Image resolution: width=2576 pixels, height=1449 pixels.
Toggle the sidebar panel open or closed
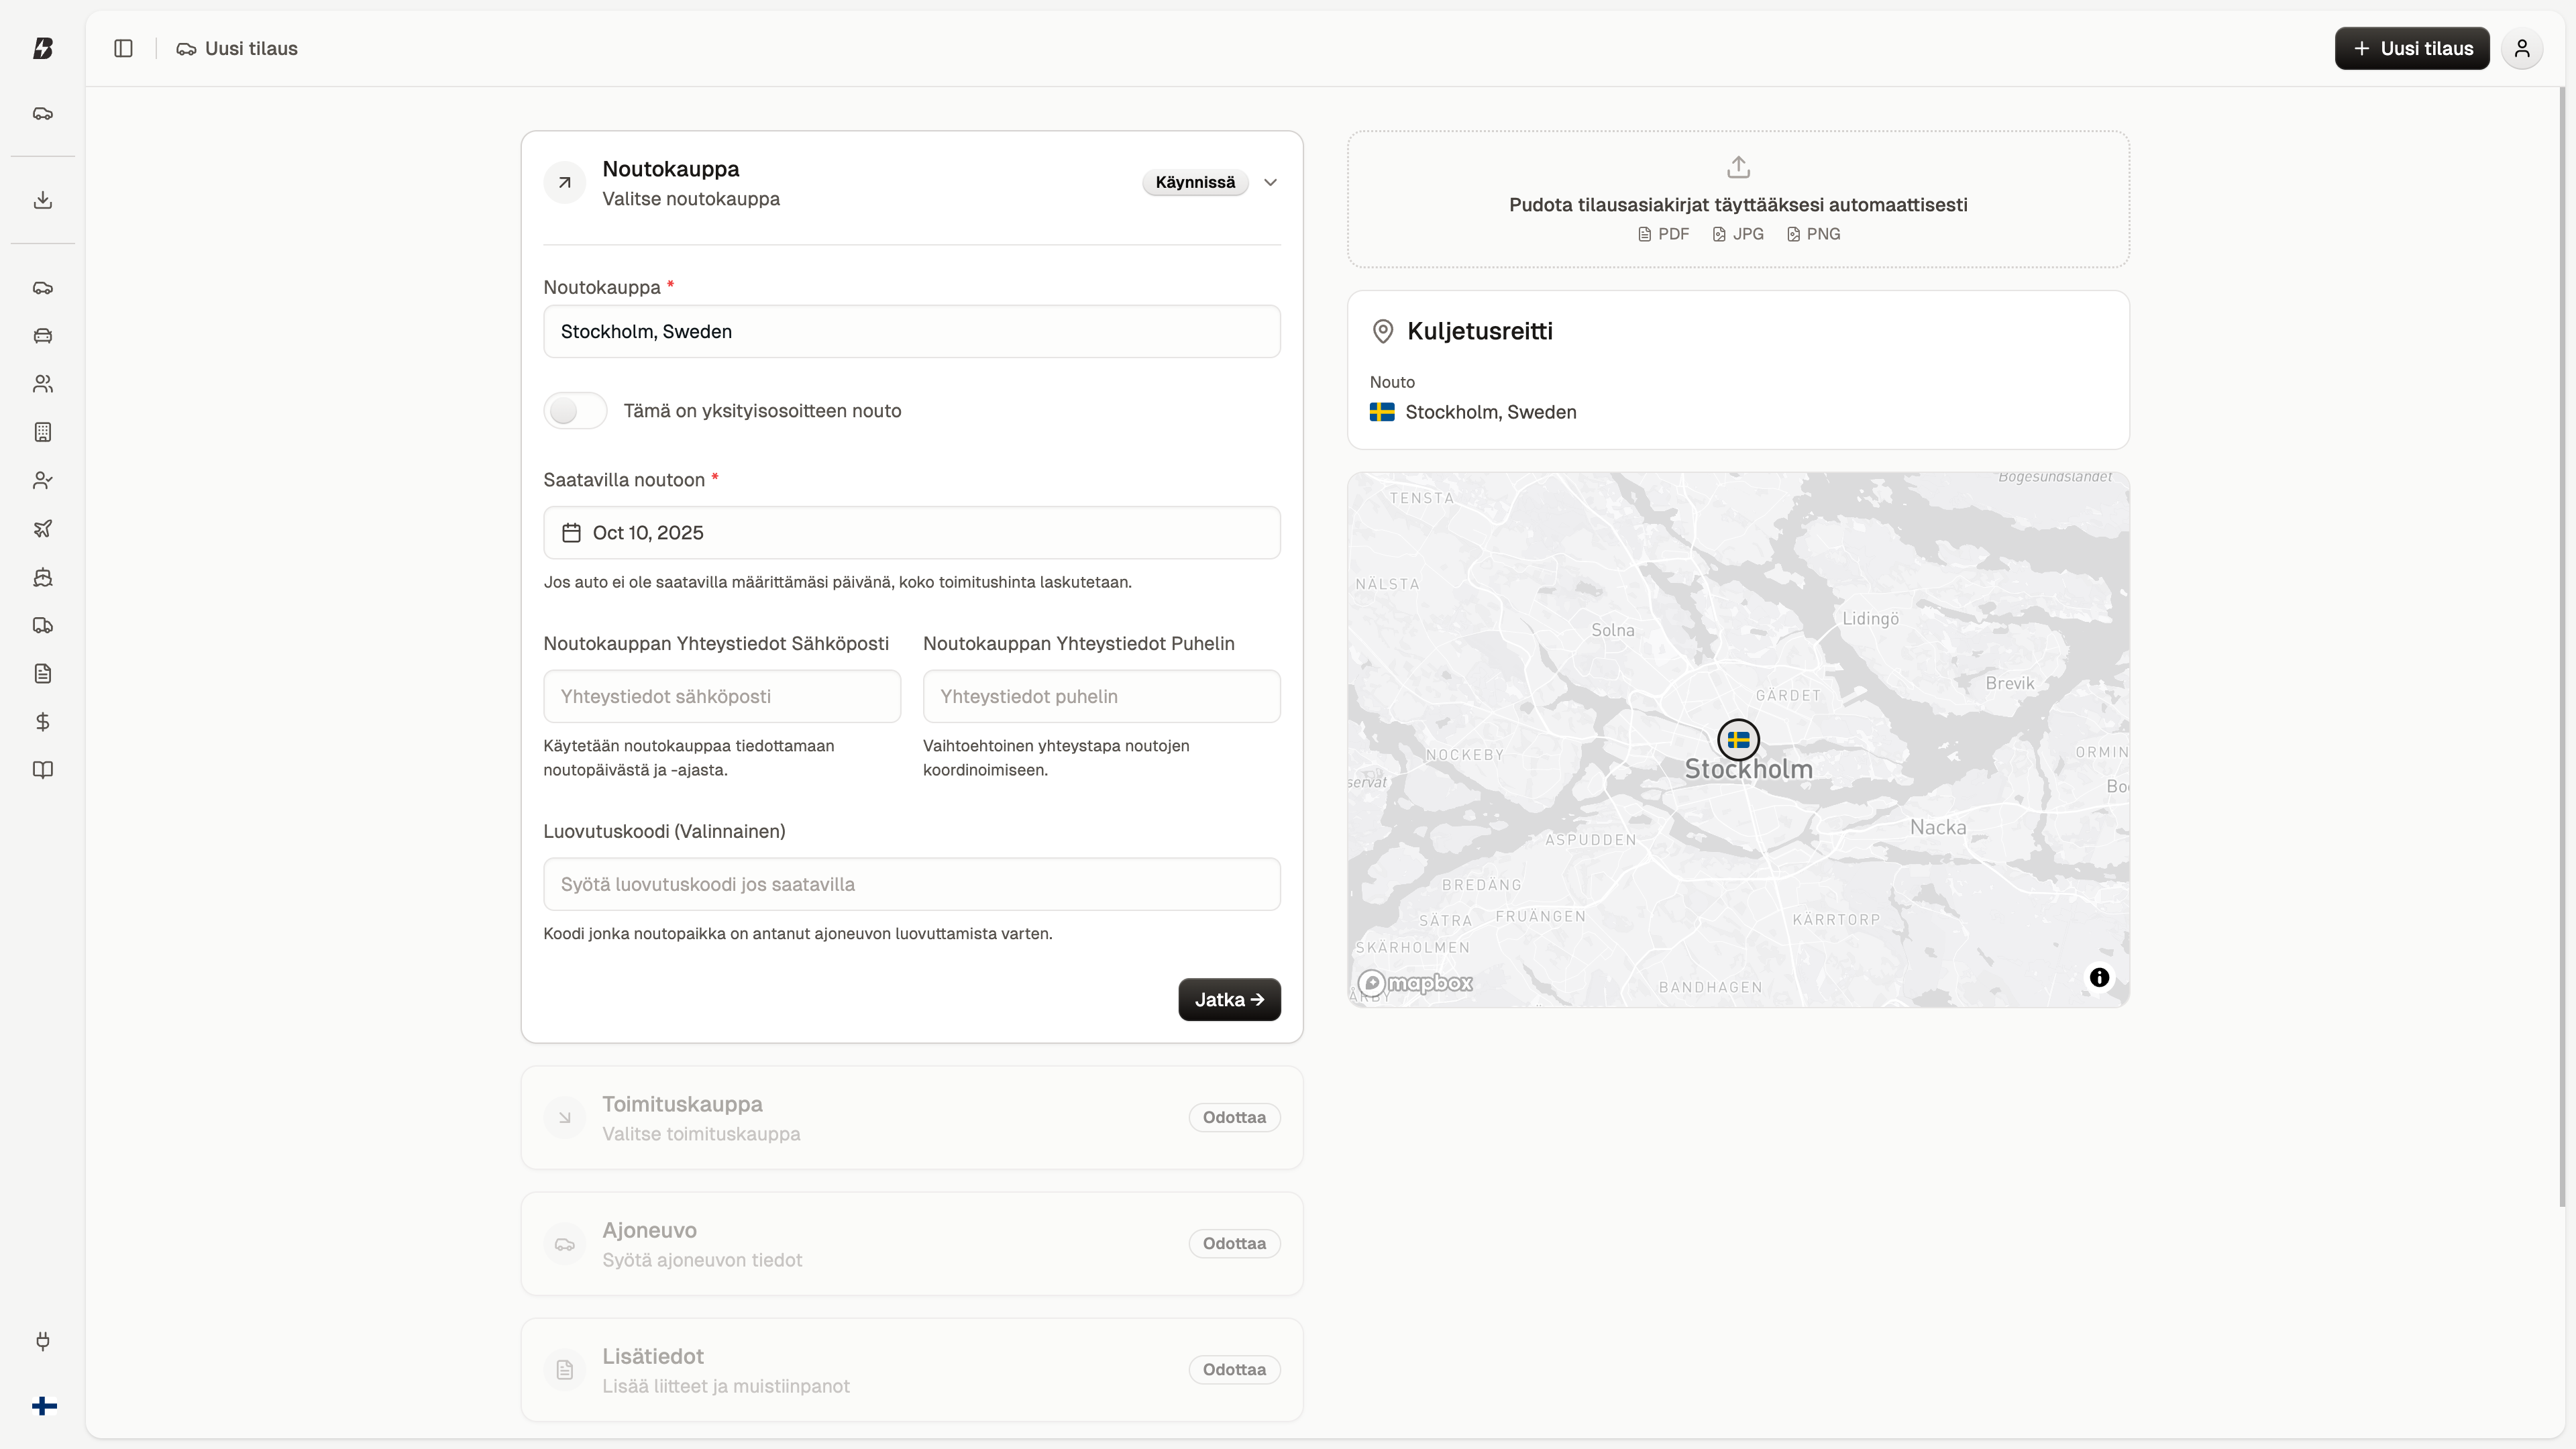click(123, 48)
